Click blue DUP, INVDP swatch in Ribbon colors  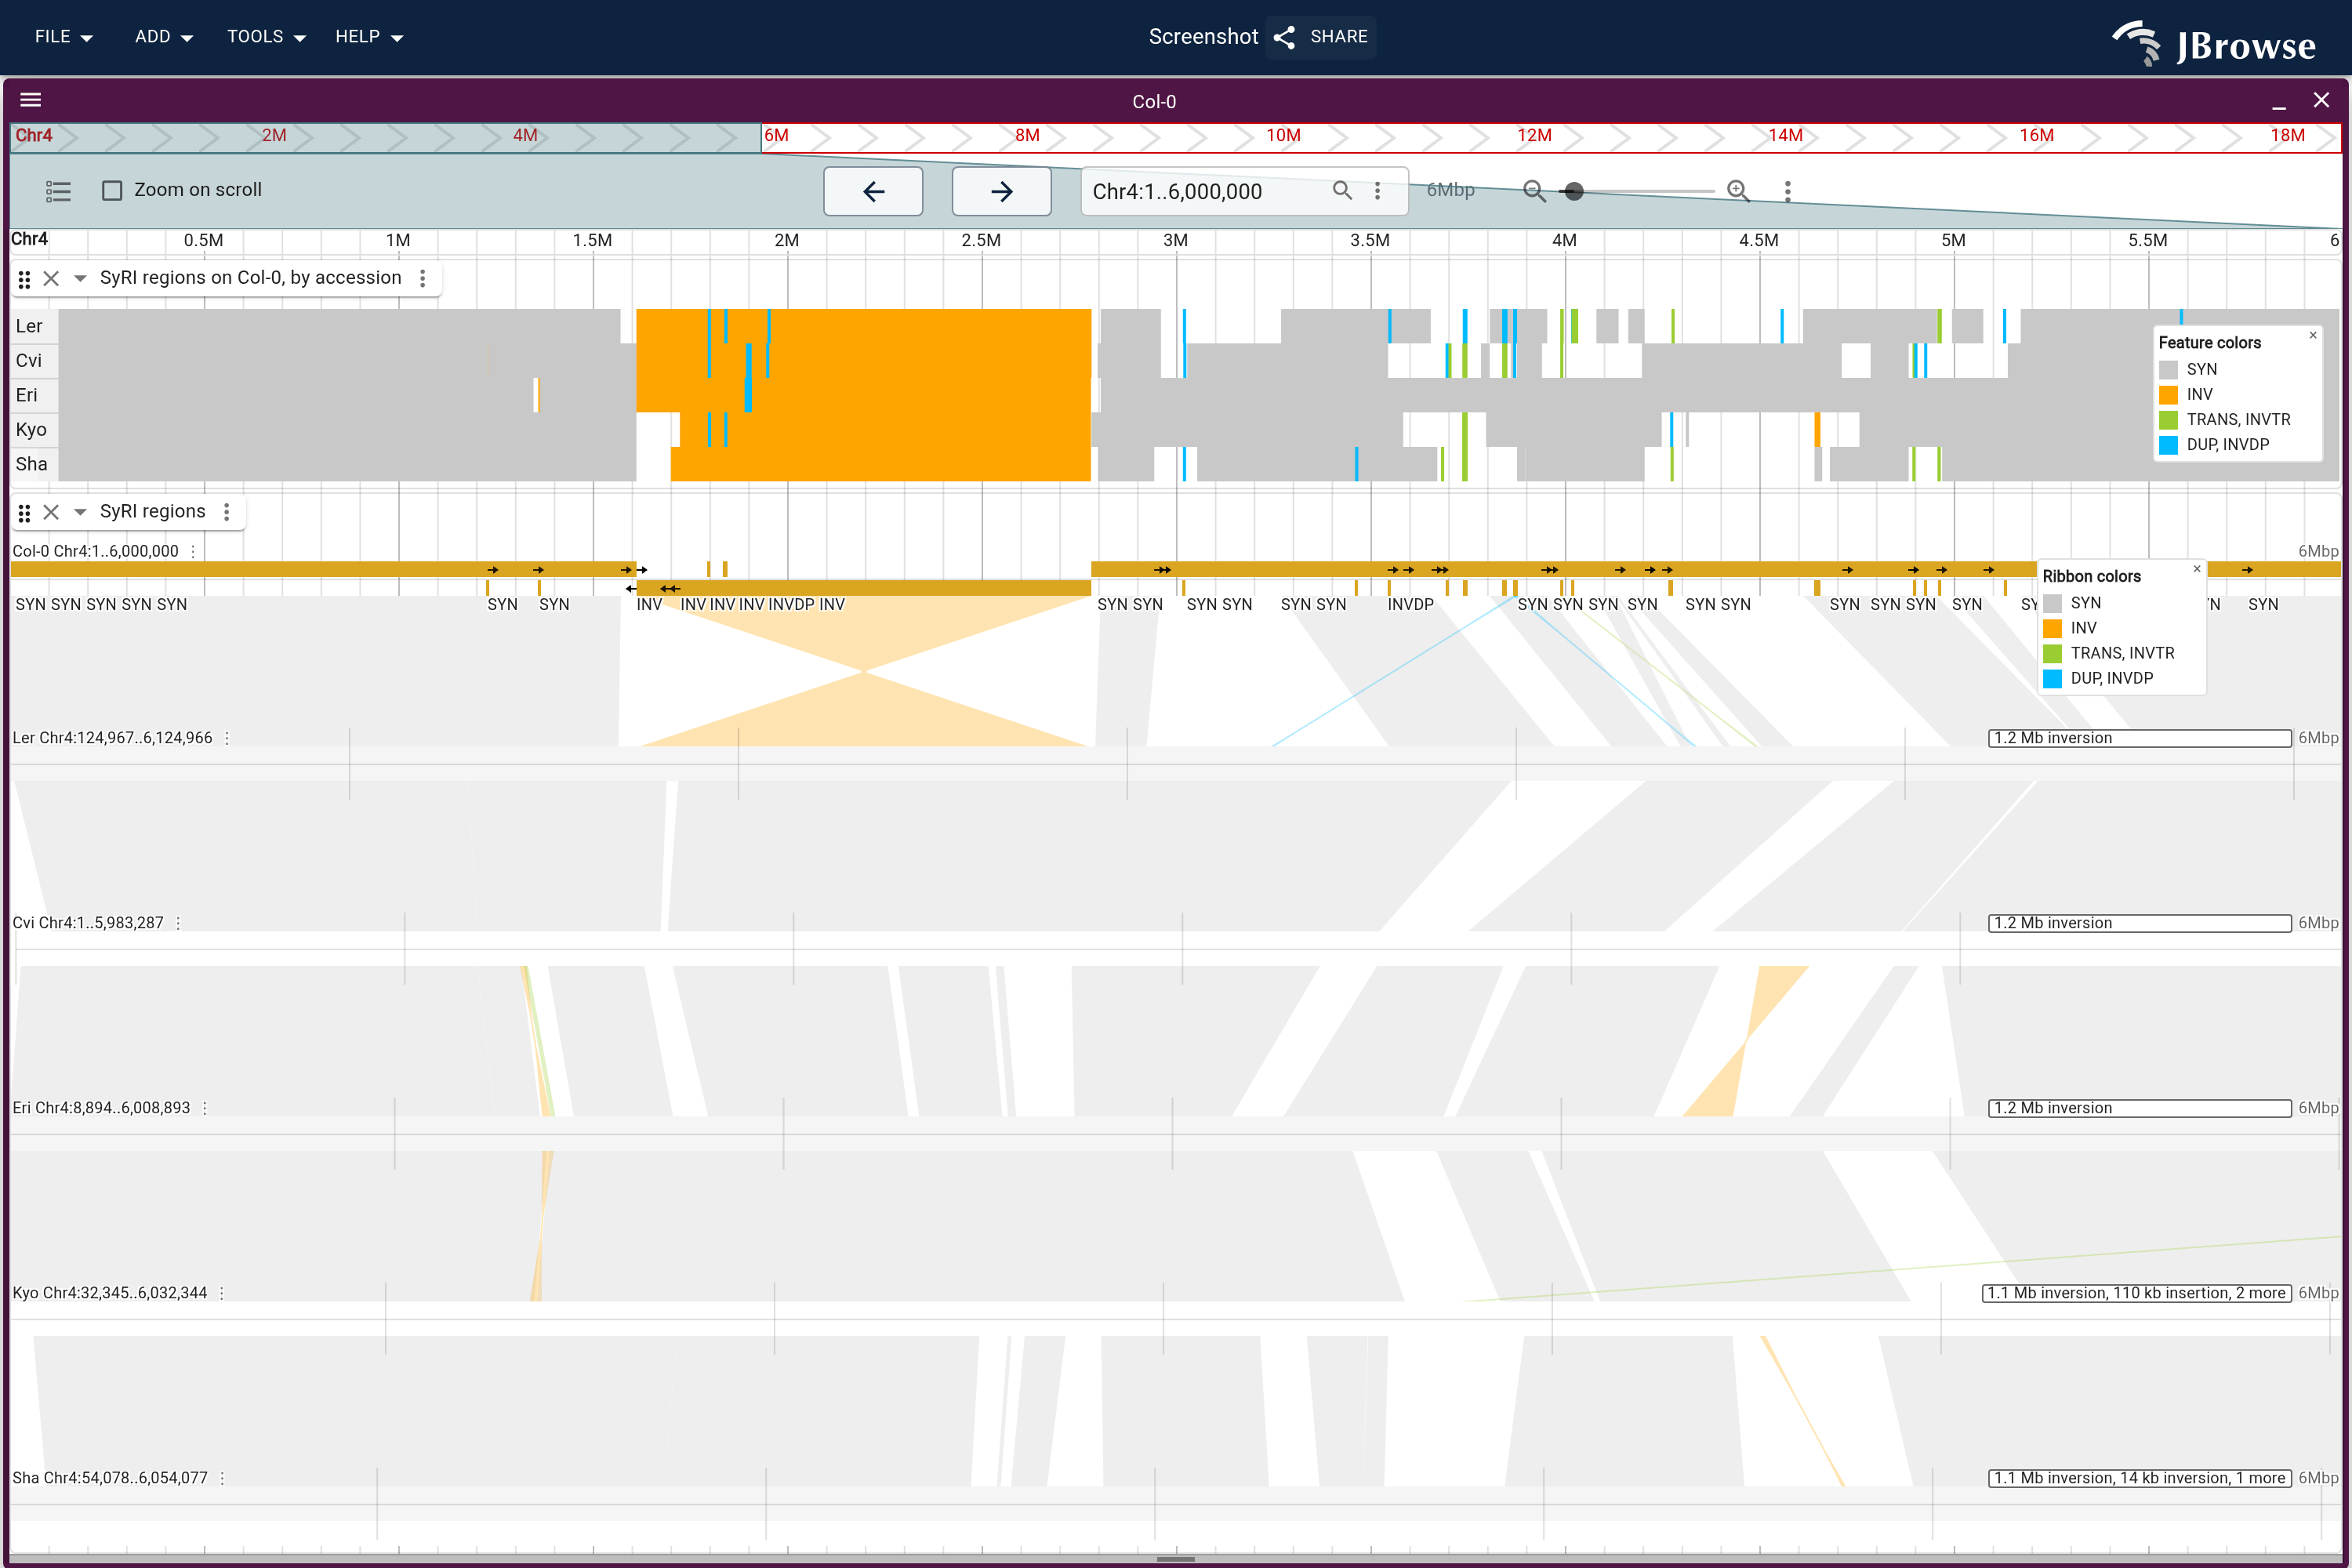coord(2052,678)
